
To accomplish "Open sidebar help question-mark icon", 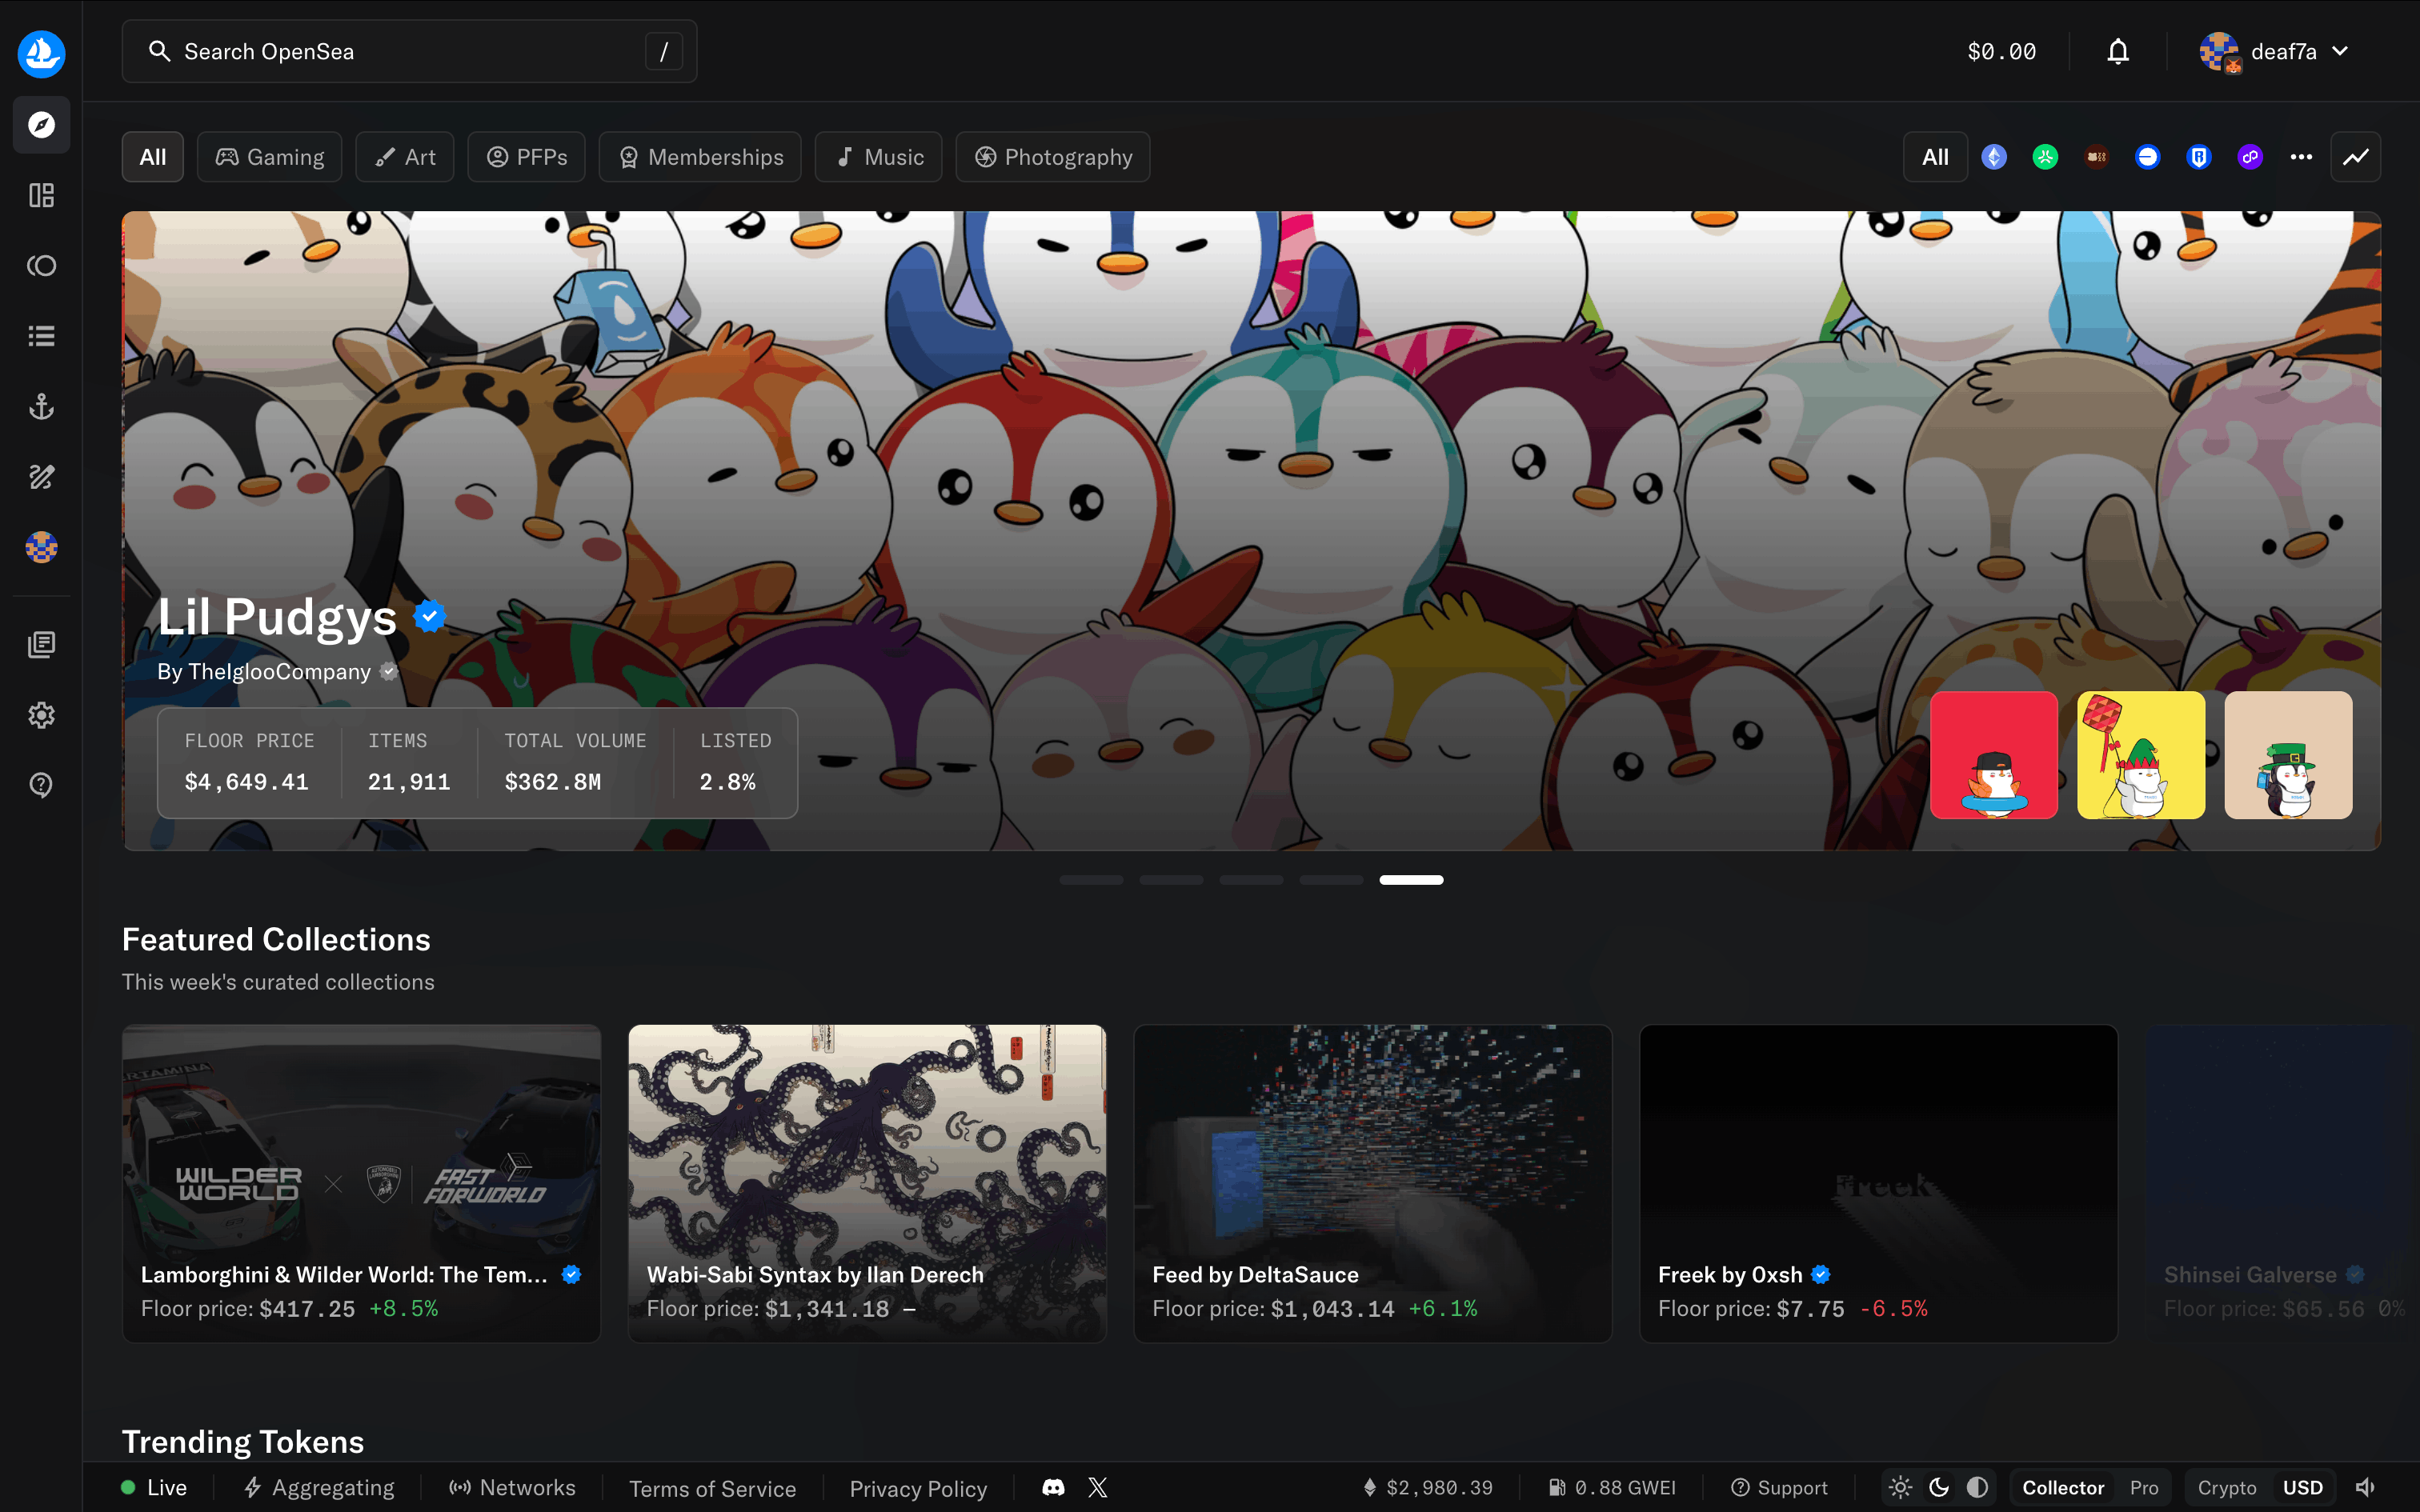I will 41,785.
